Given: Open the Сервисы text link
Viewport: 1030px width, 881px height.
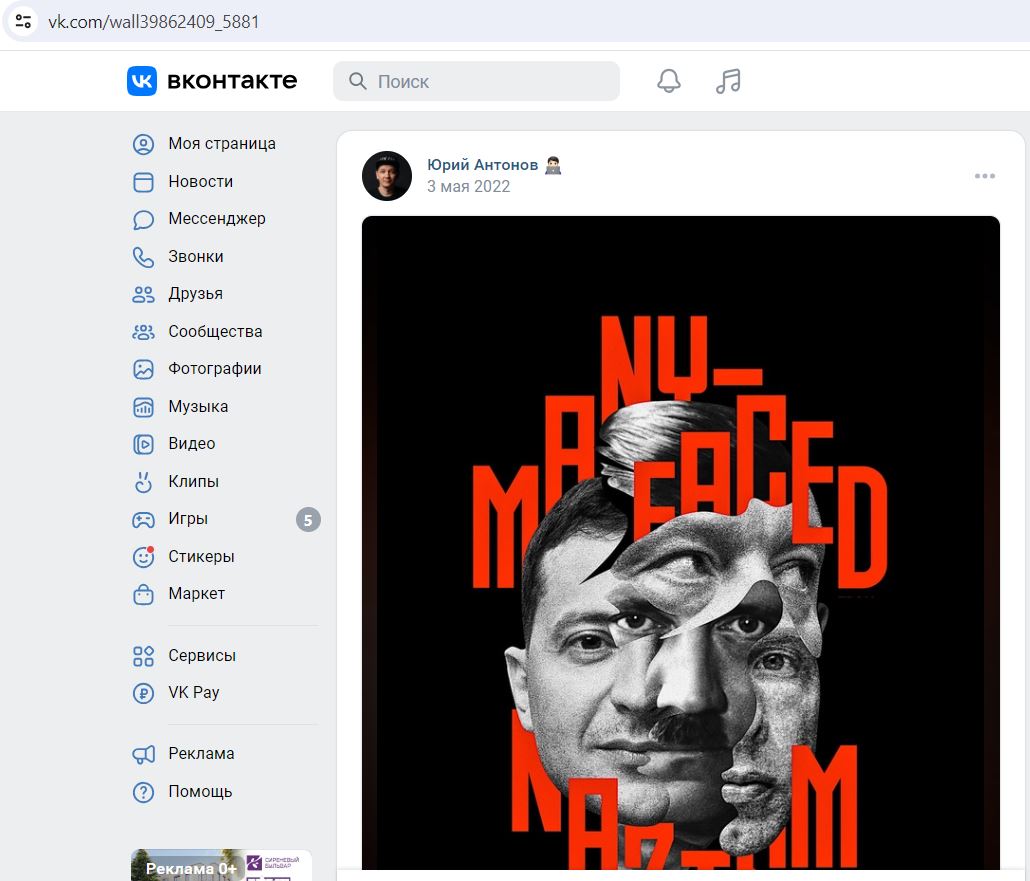Looking at the screenshot, I should coord(202,656).
